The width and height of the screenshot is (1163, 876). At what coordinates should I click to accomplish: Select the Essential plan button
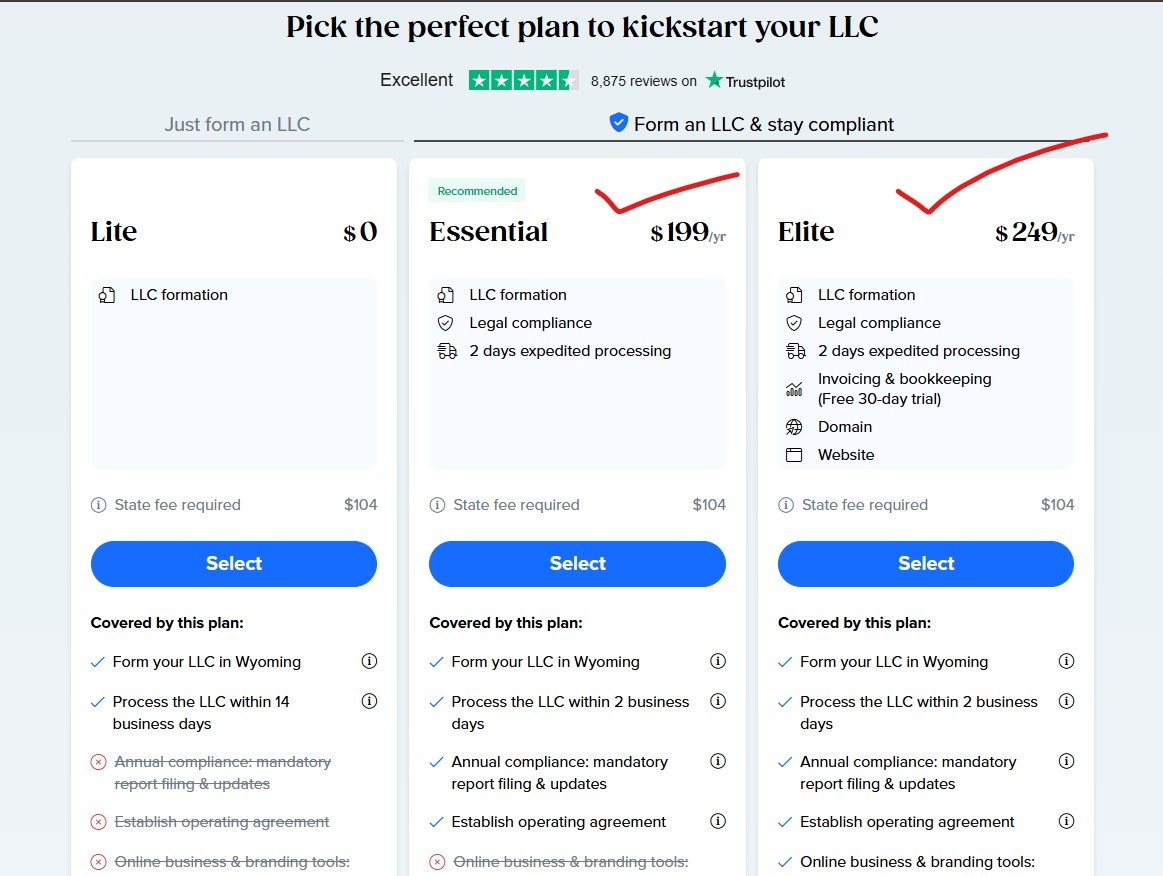click(577, 564)
